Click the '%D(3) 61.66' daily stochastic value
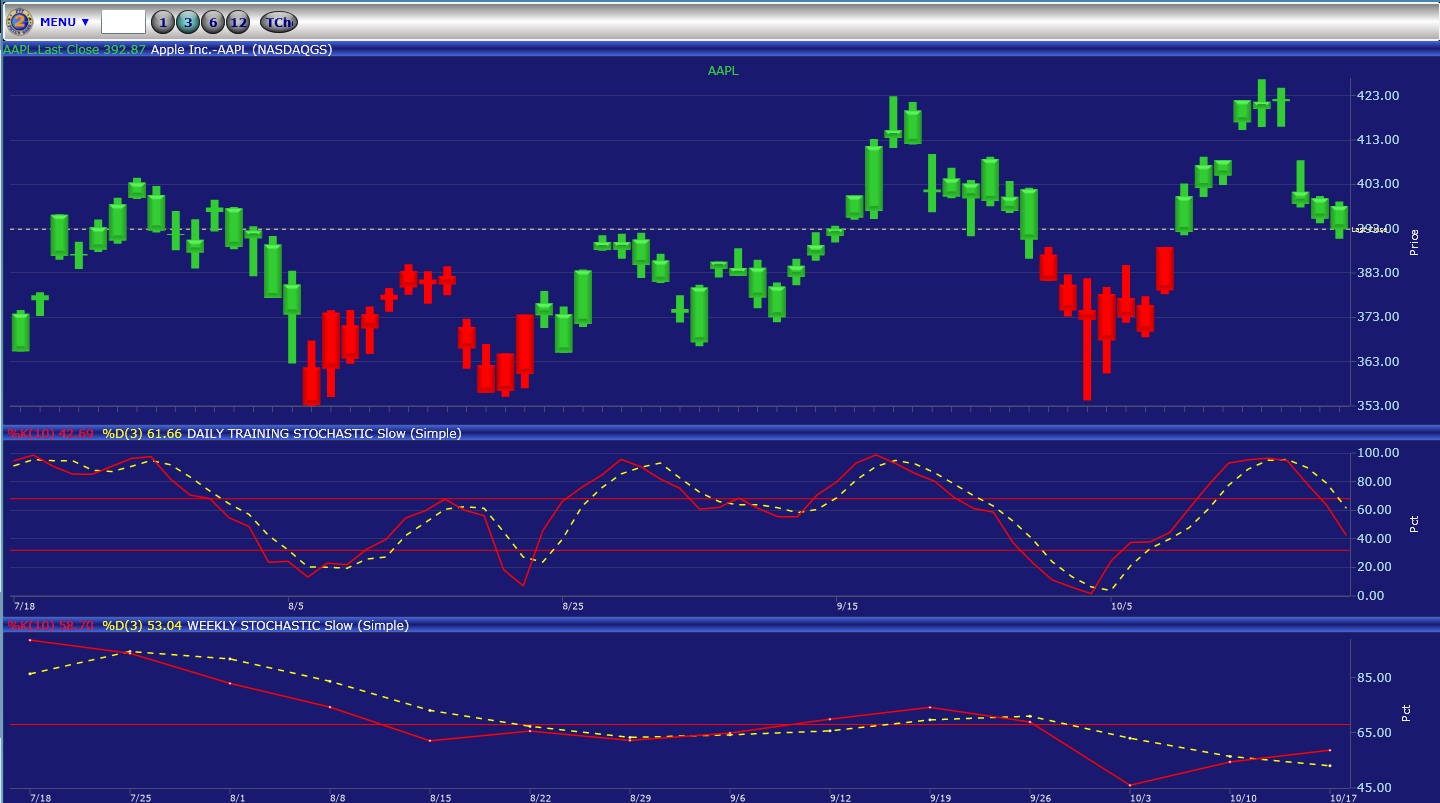 tap(142, 433)
